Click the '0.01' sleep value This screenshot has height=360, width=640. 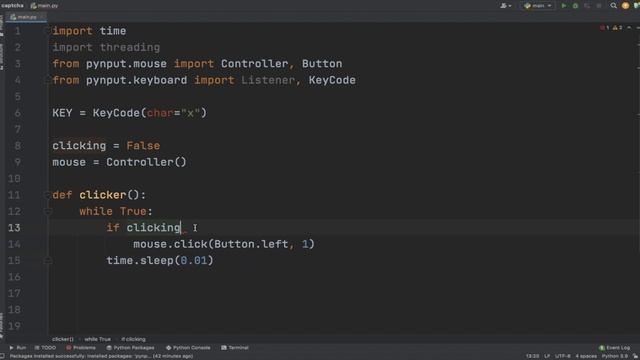tap(193, 260)
